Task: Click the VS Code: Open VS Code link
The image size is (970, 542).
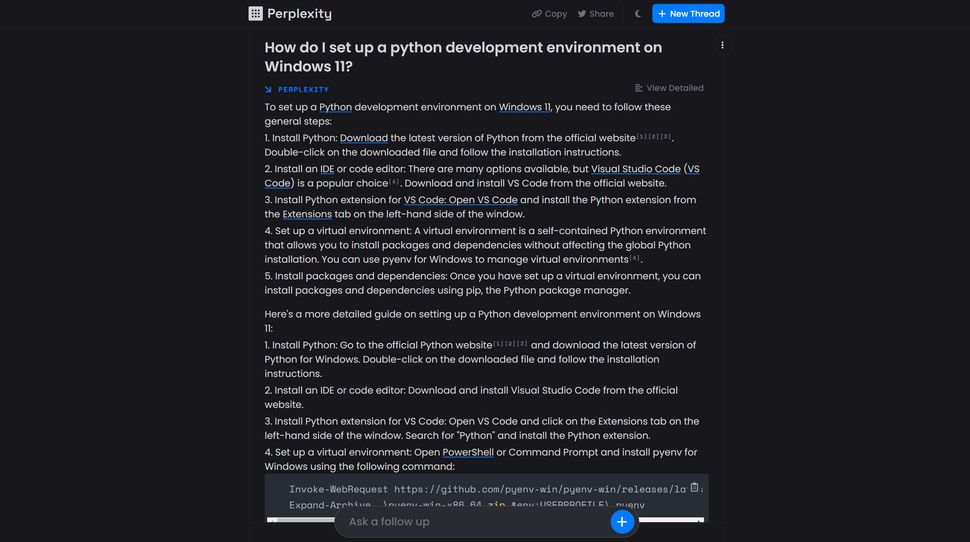Action: pyautogui.click(x=460, y=200)
